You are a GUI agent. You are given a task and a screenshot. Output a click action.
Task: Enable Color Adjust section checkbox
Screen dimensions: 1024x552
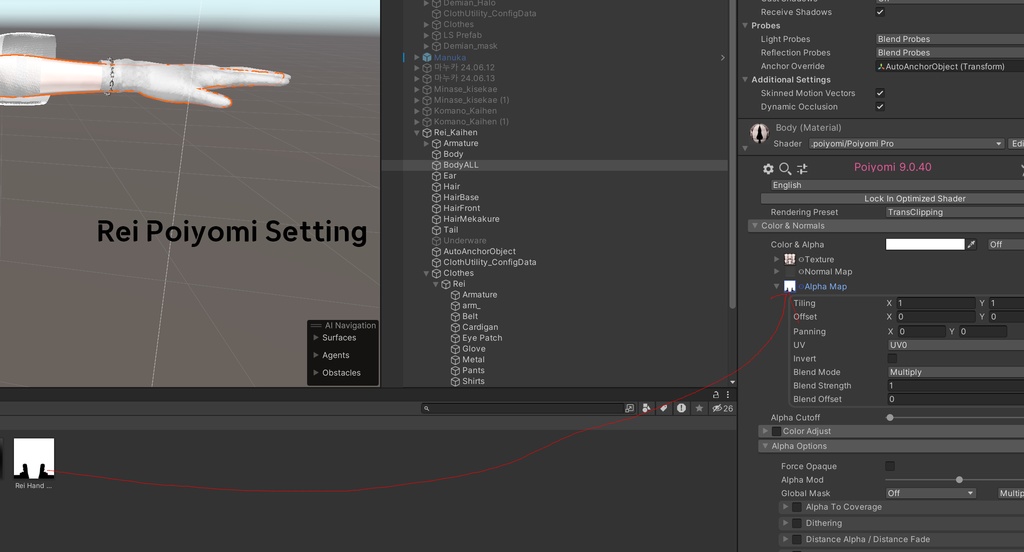coord(776,431)
